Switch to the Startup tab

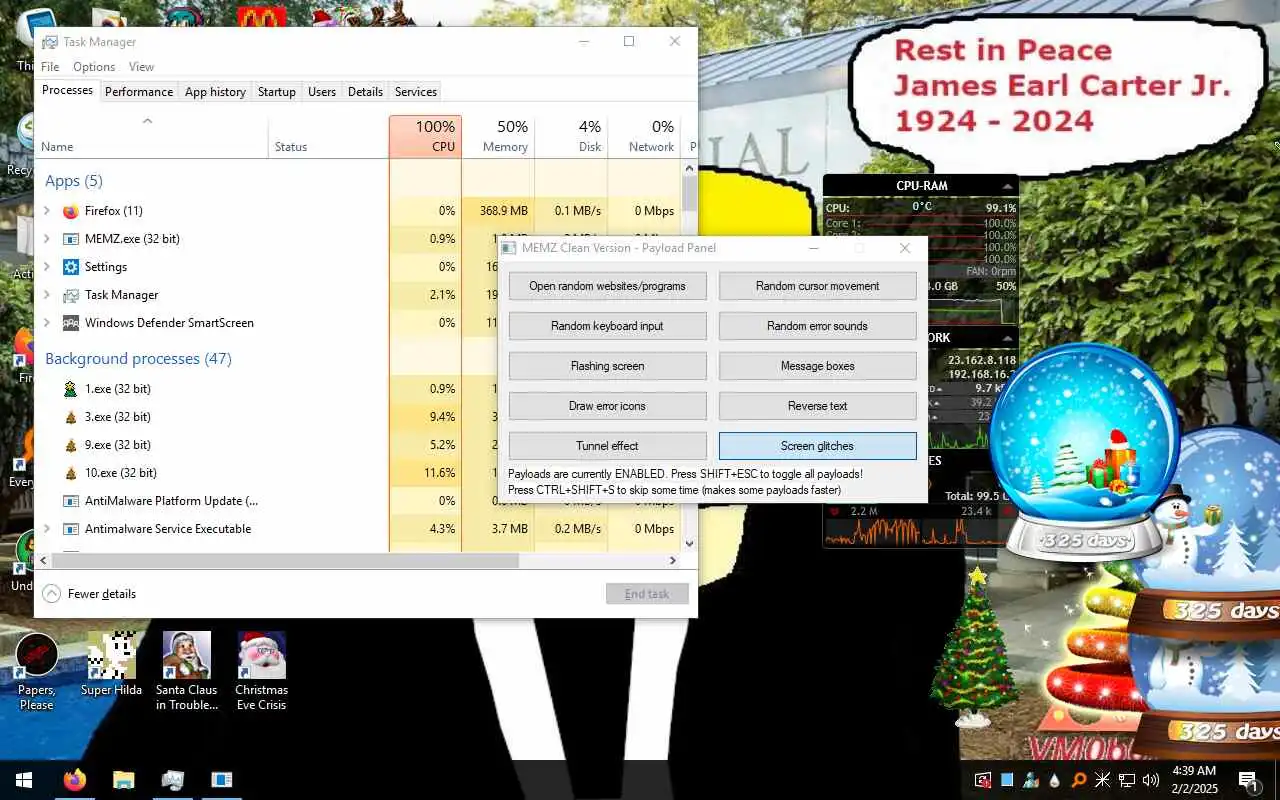tap(277, 91)
